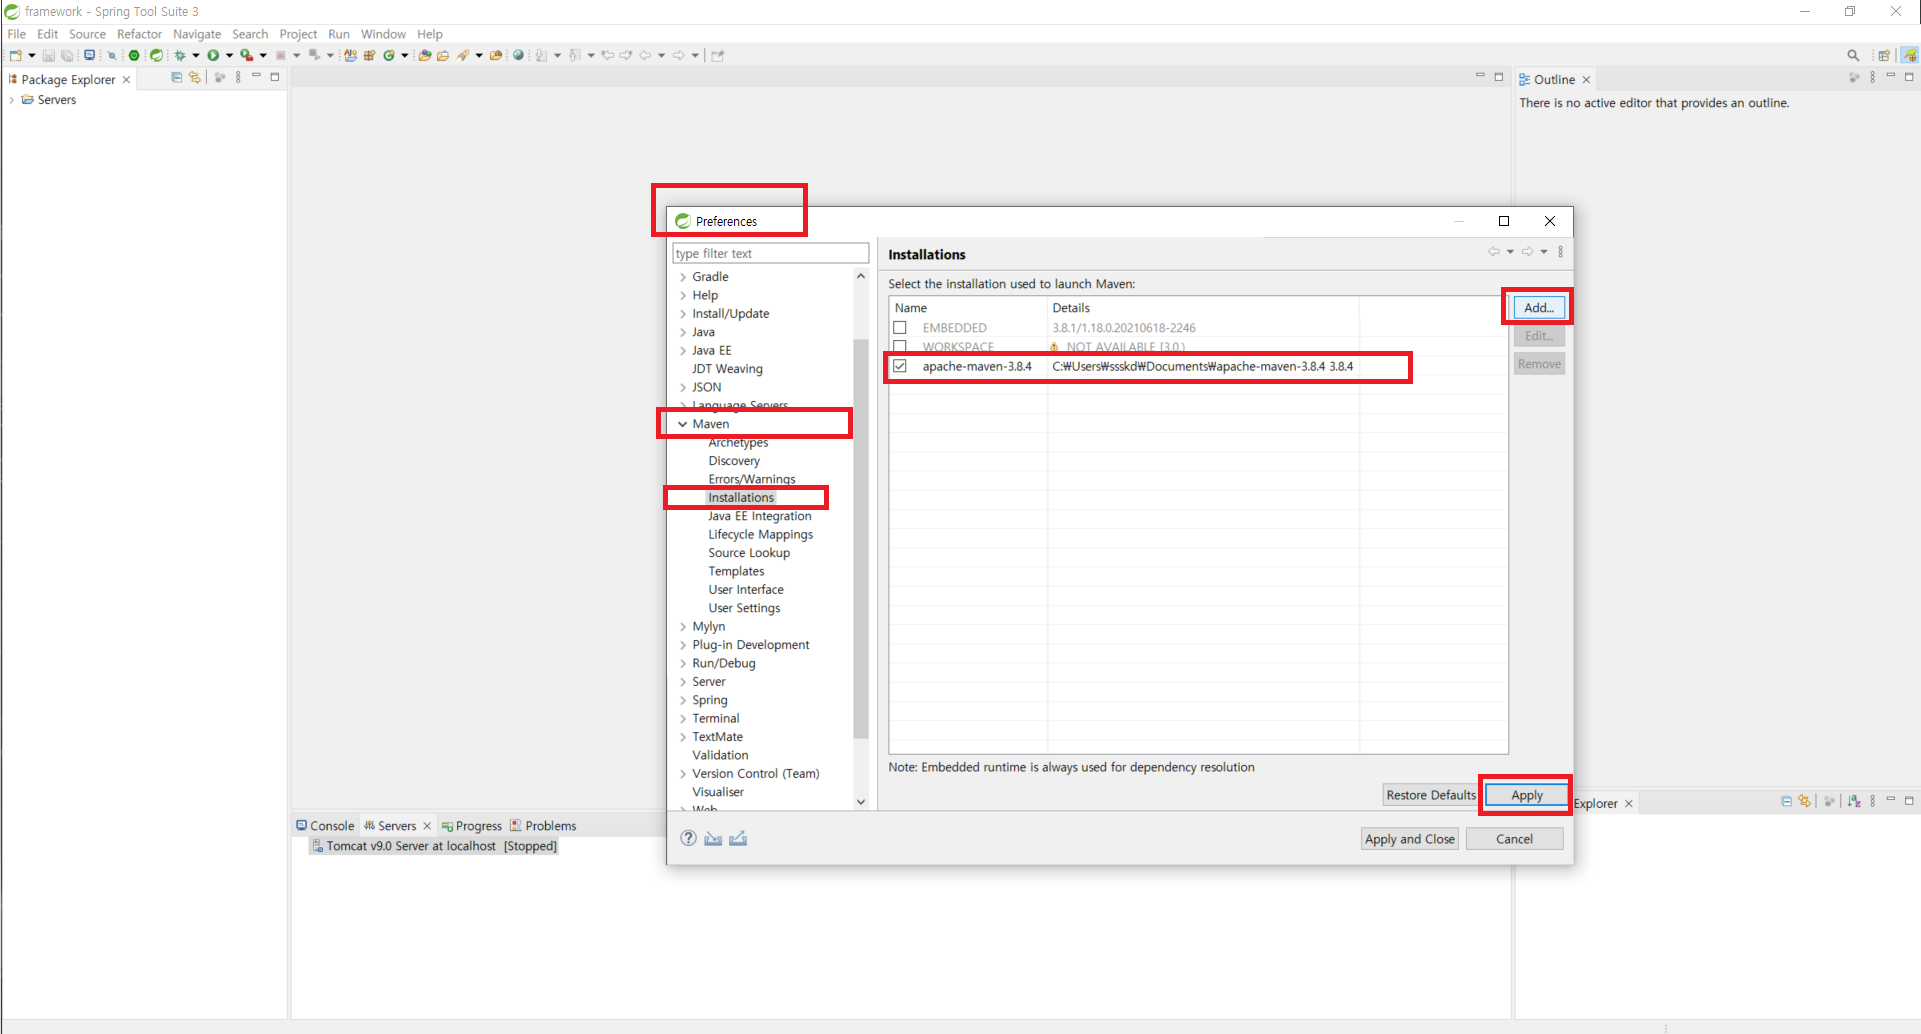Image resolution: width=1921 pixels, height=1034 pixels.
Task: Expand Servers project in Package Explorer
Action: click(11, 100)
